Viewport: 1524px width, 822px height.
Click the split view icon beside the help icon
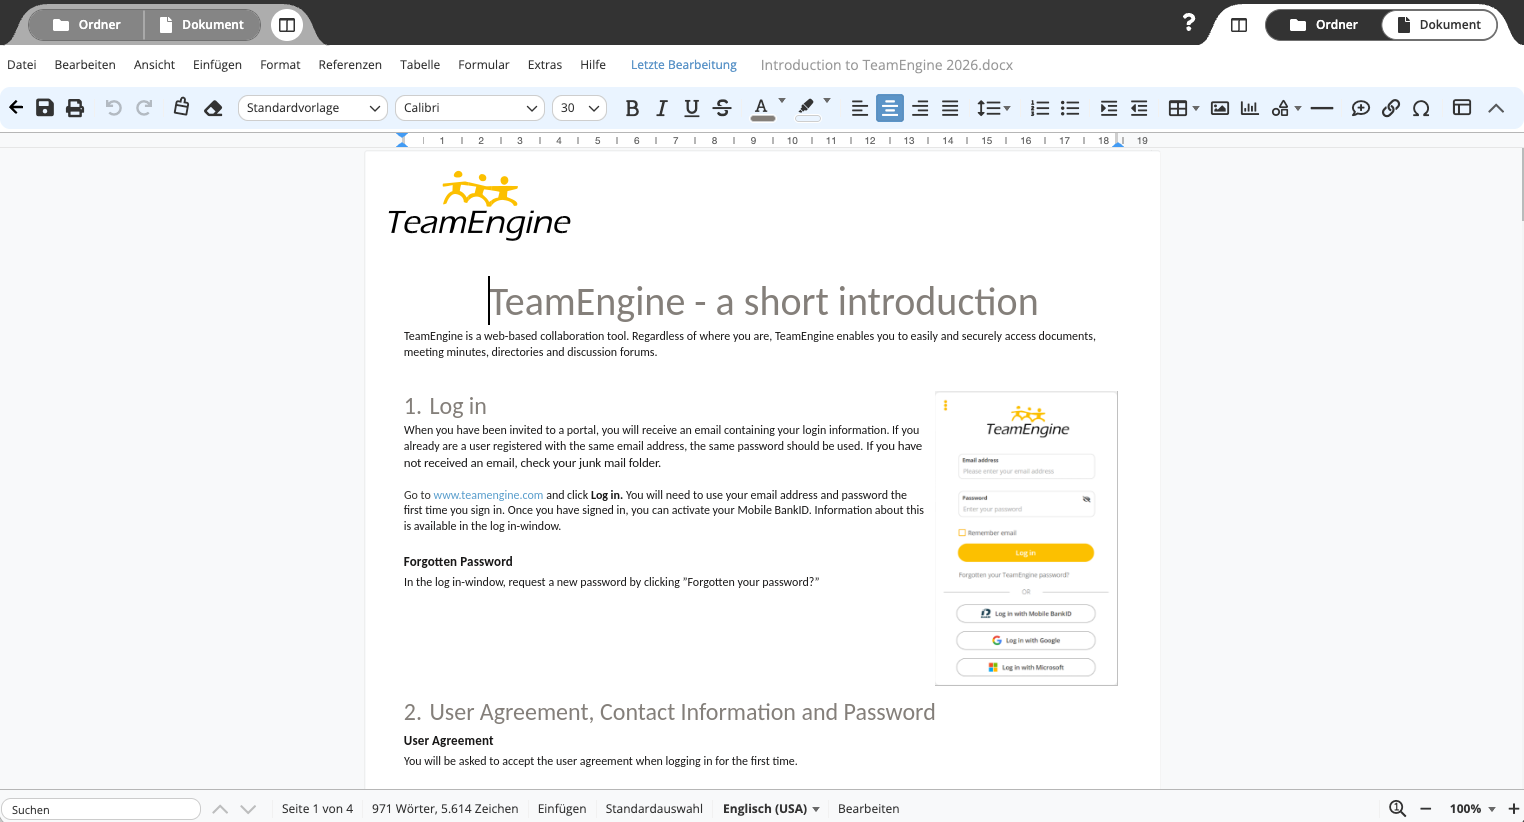[x=1239, y=25]
